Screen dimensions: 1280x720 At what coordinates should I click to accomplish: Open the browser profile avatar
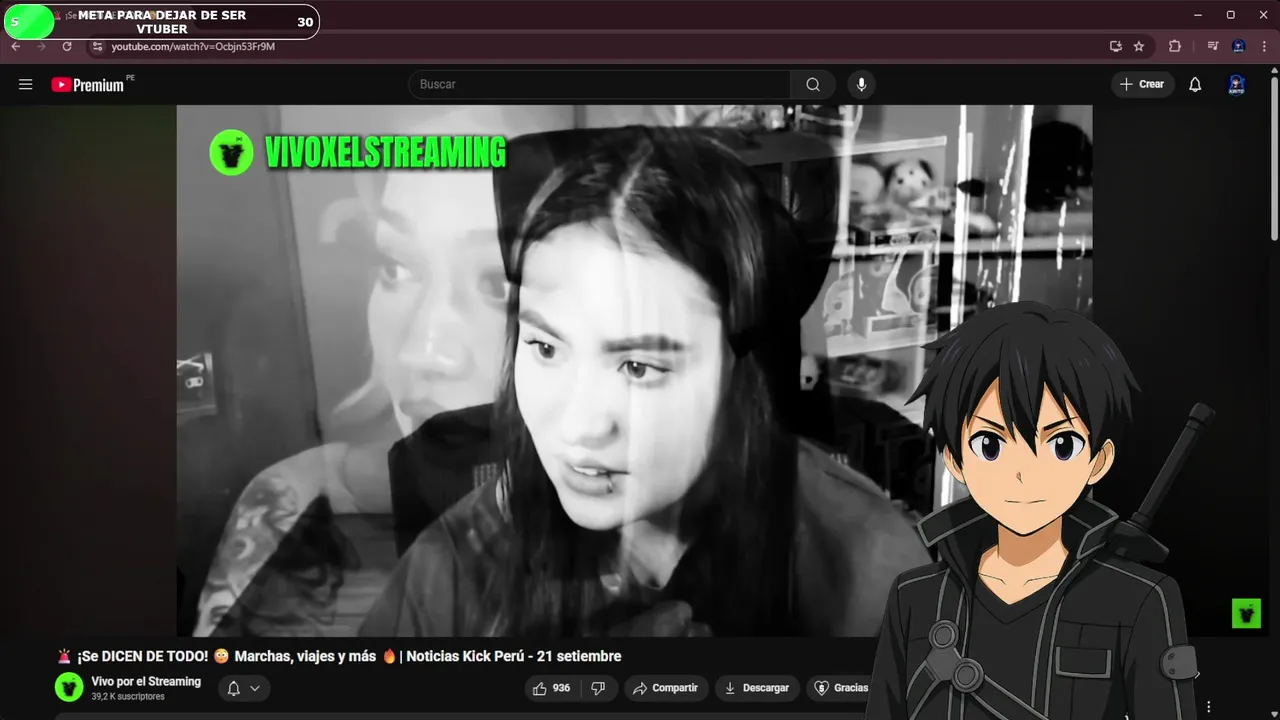coord(1238,46)
